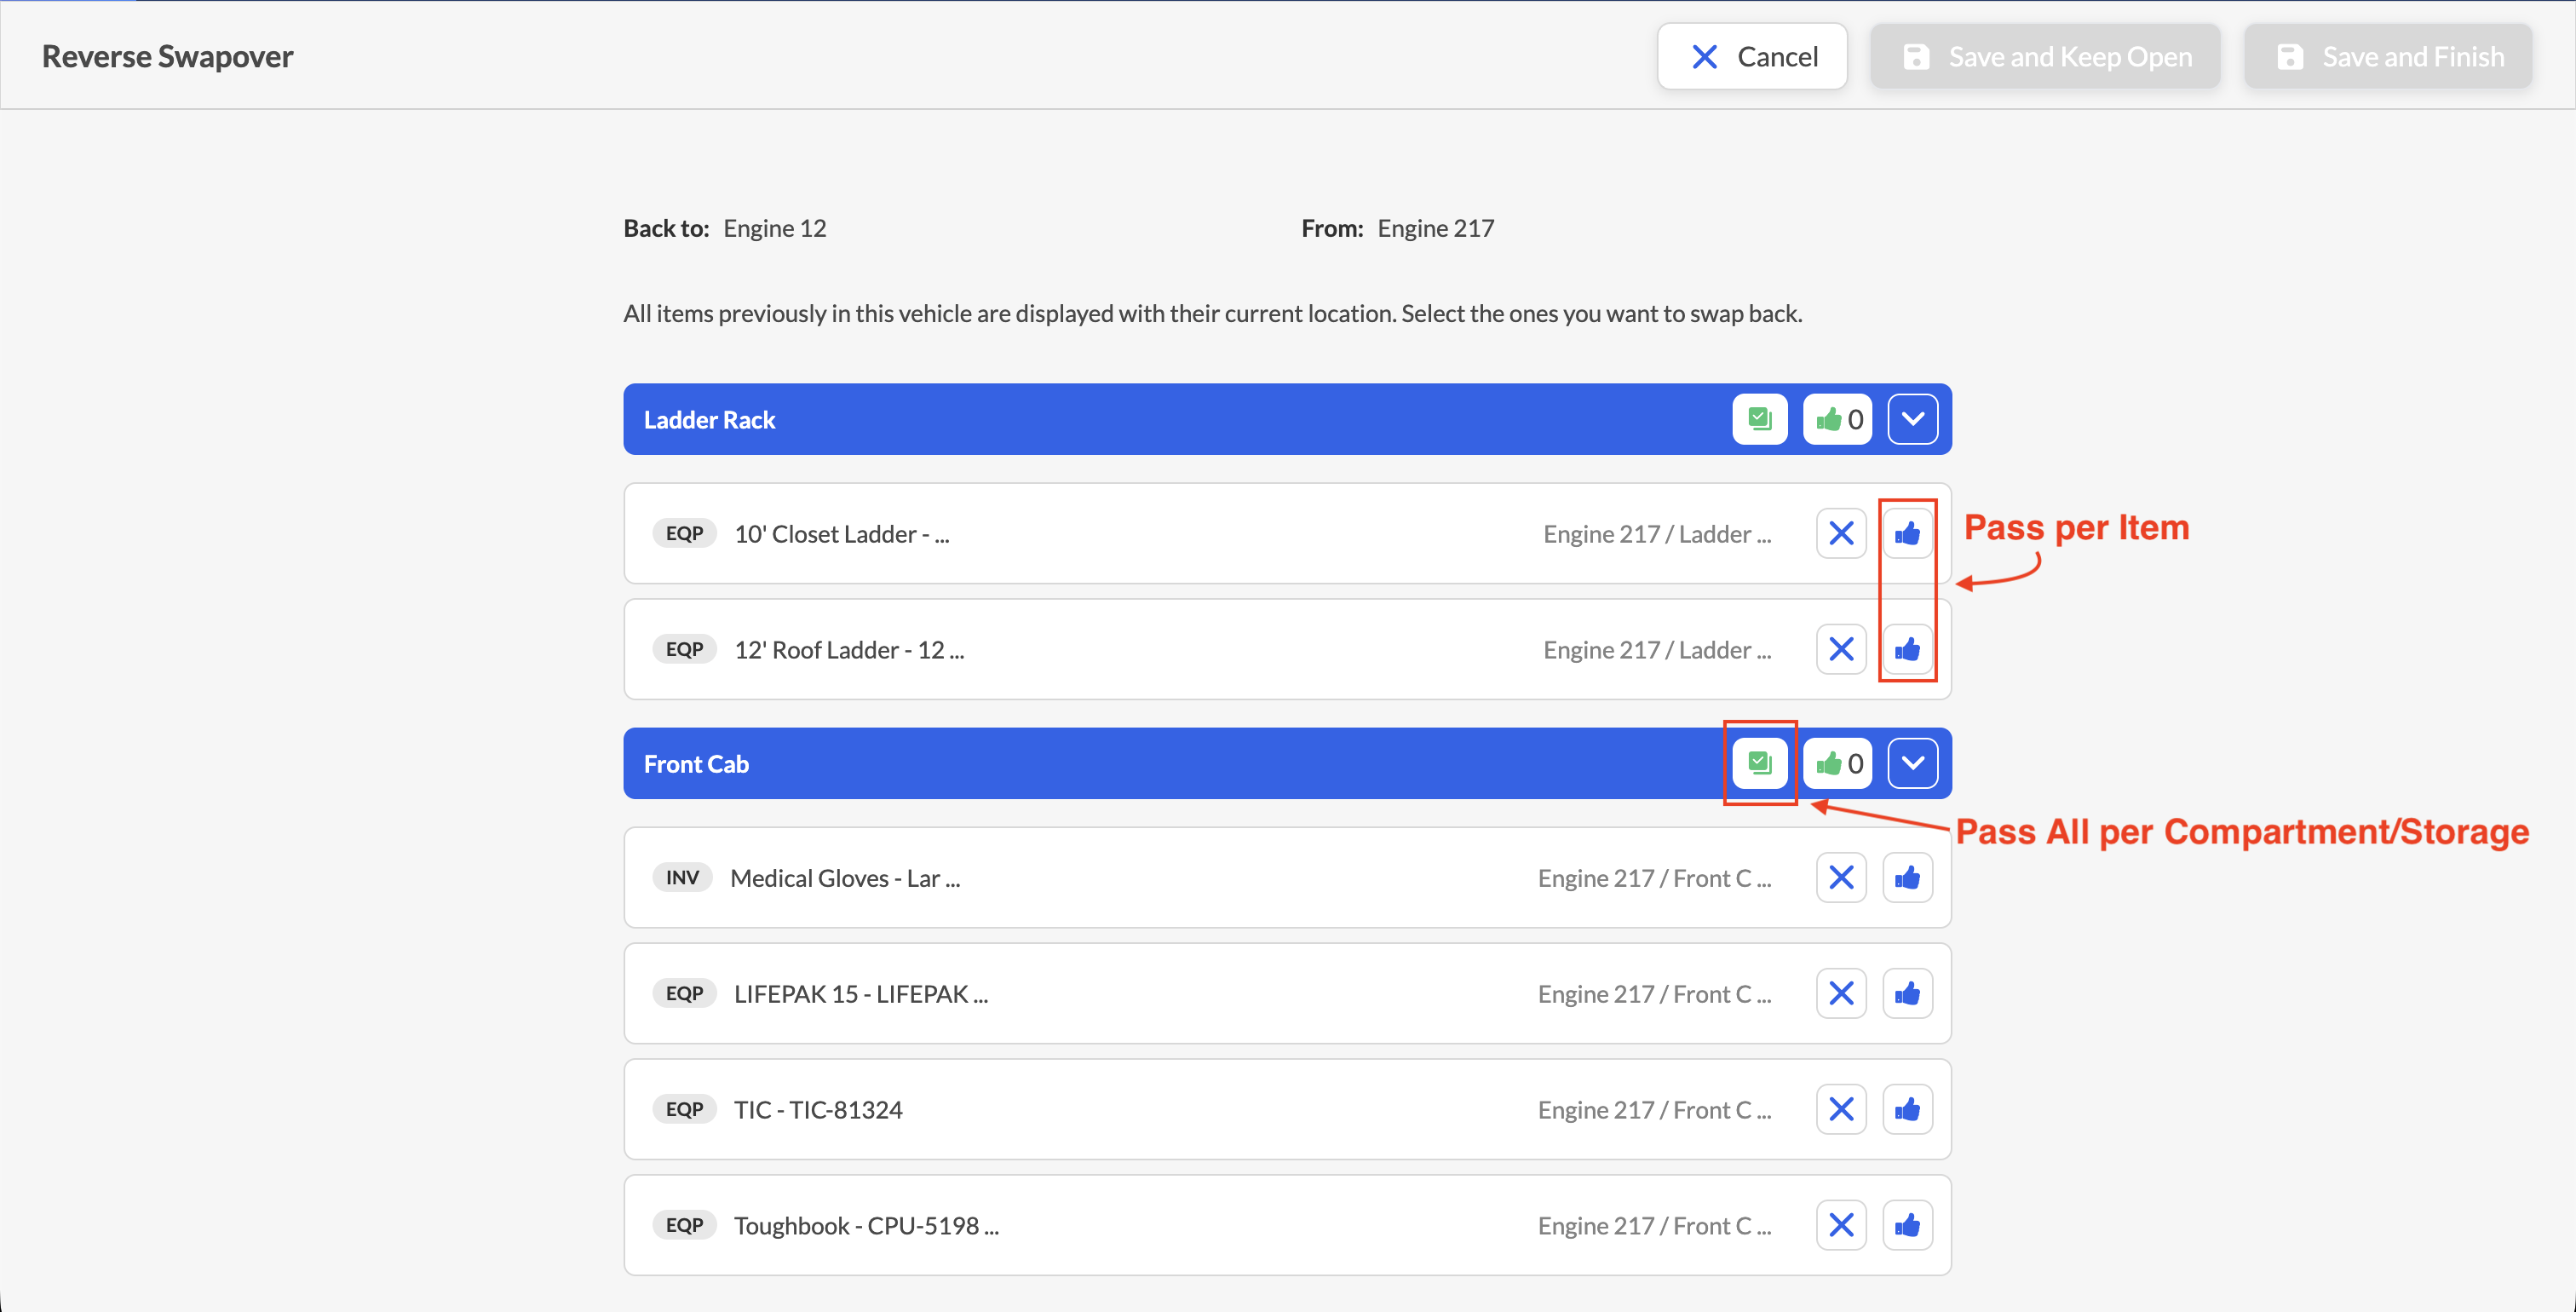Screen dimensions: 2576x1312
Task: Click the Engine 12 back-to value
Action: [775, 228]
